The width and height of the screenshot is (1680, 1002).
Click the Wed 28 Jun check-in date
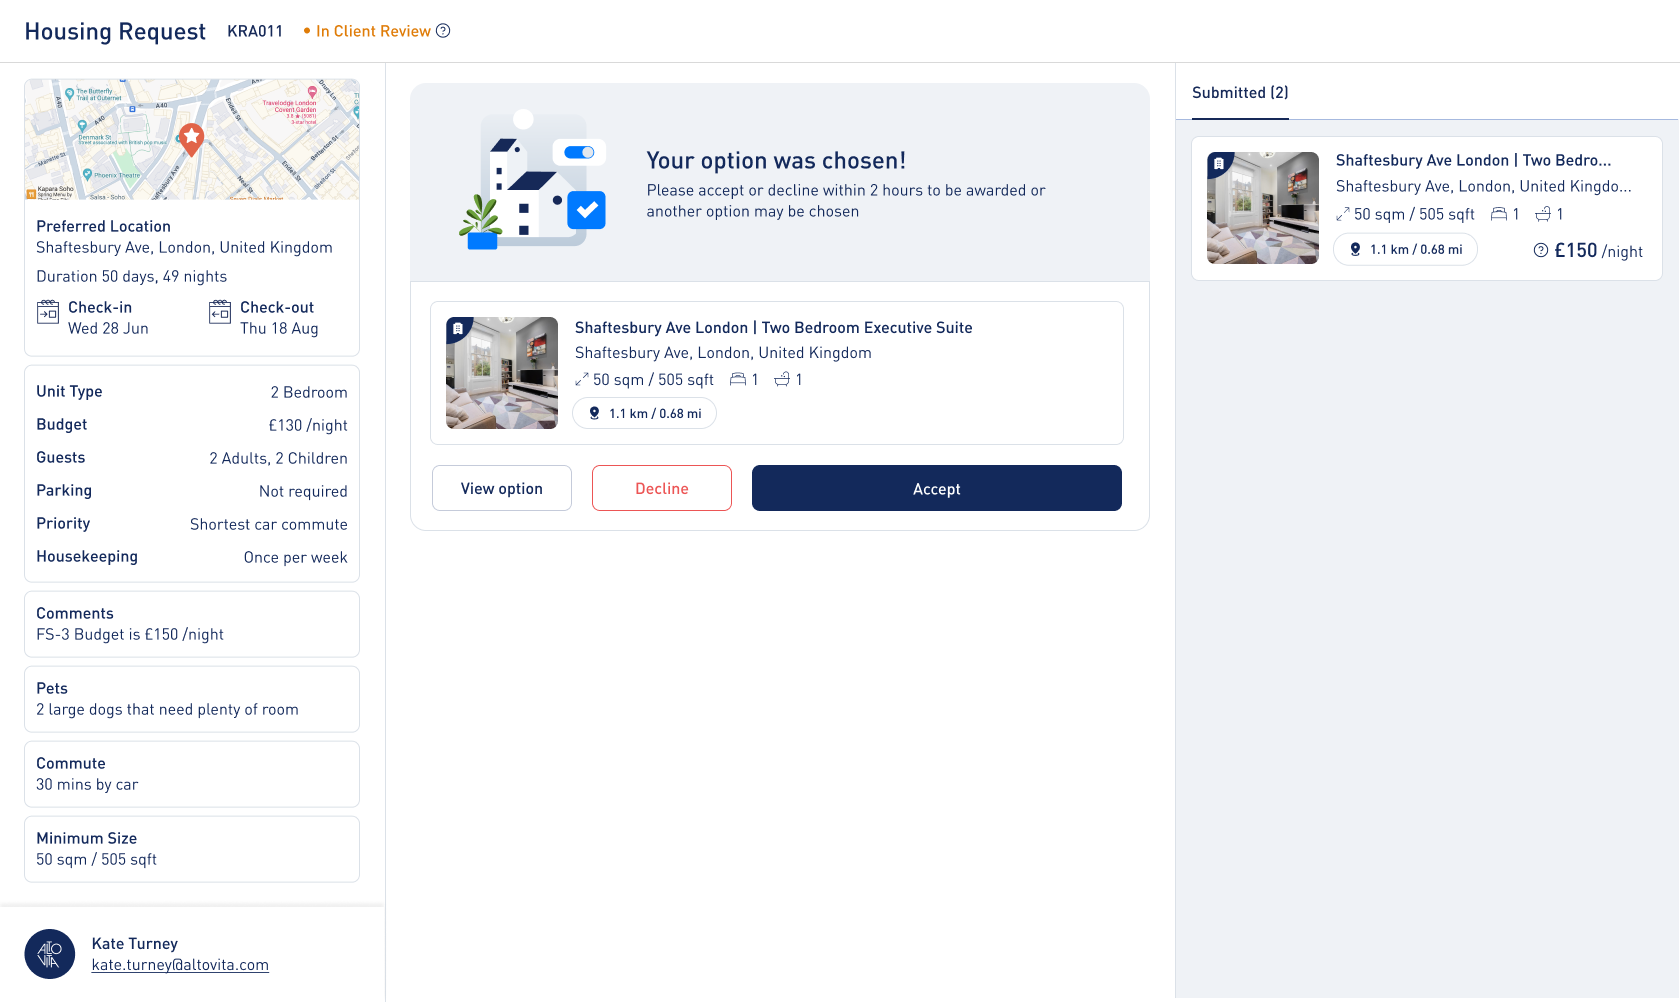108,329
